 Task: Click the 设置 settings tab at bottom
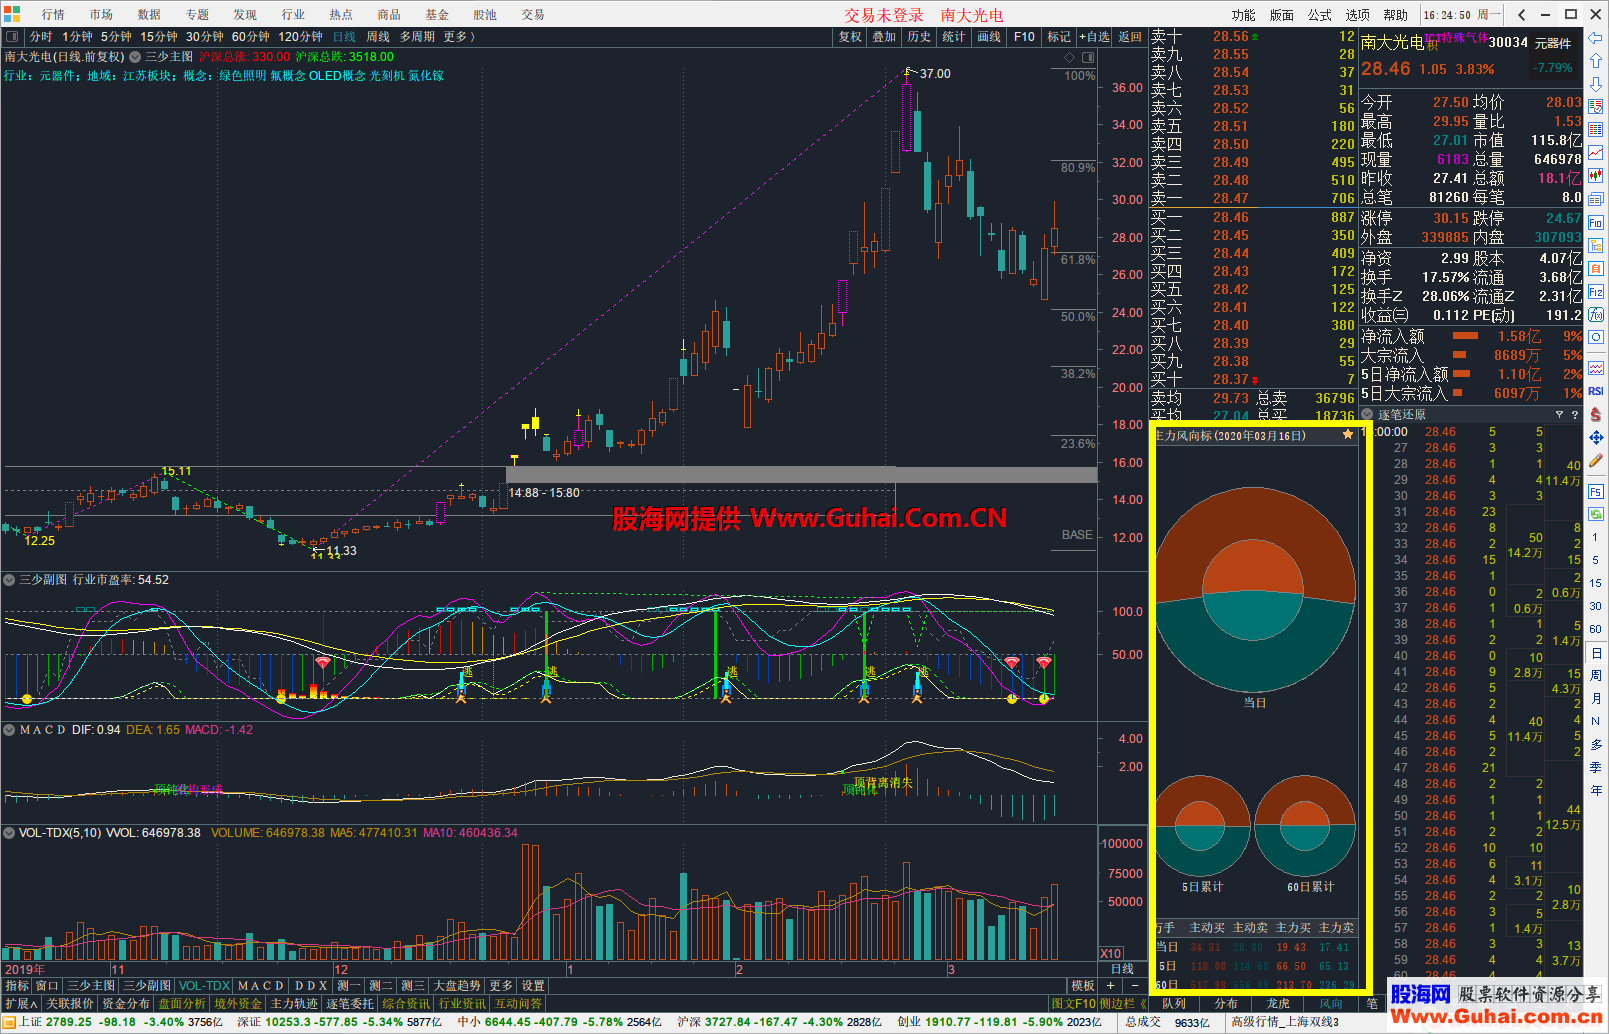pos(533,986)
